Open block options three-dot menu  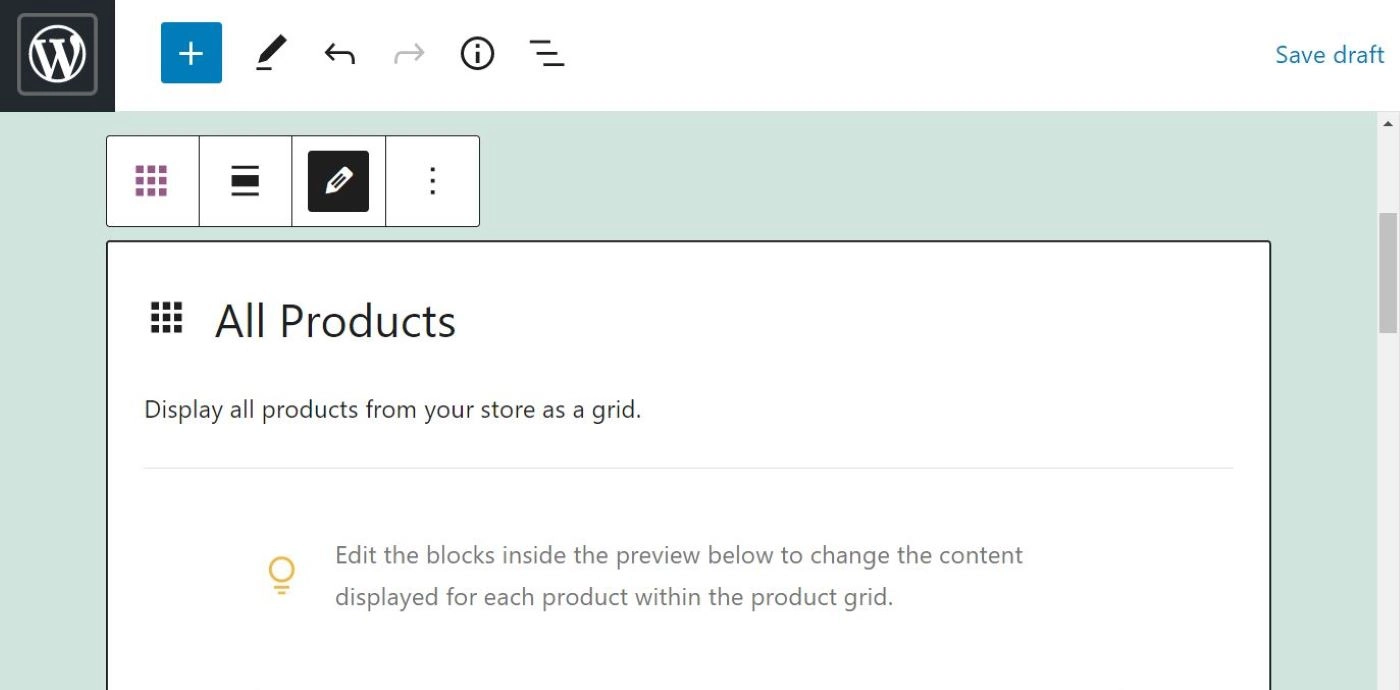point(432,181)
